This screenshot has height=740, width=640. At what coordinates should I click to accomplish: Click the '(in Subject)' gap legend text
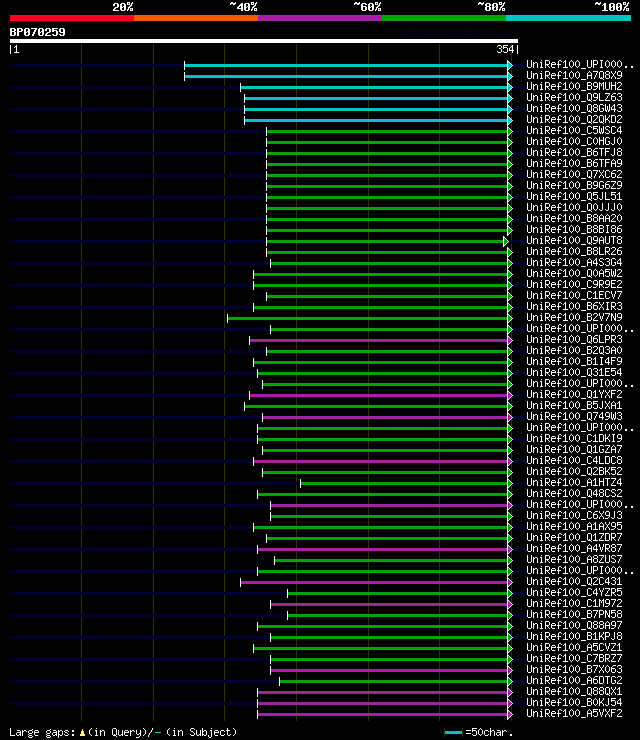tap(201, 732)
